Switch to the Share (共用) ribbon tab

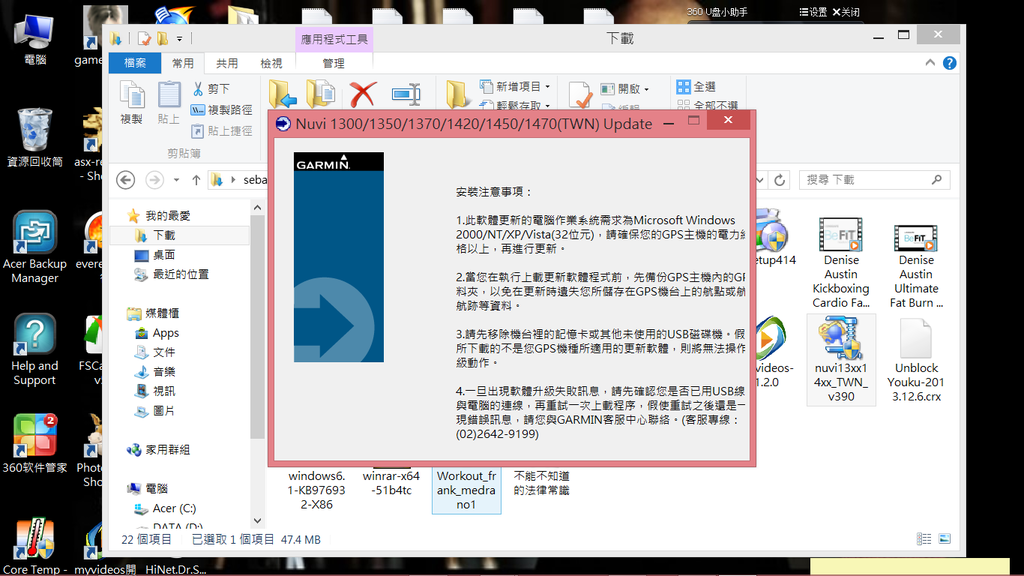click(227, 63)
